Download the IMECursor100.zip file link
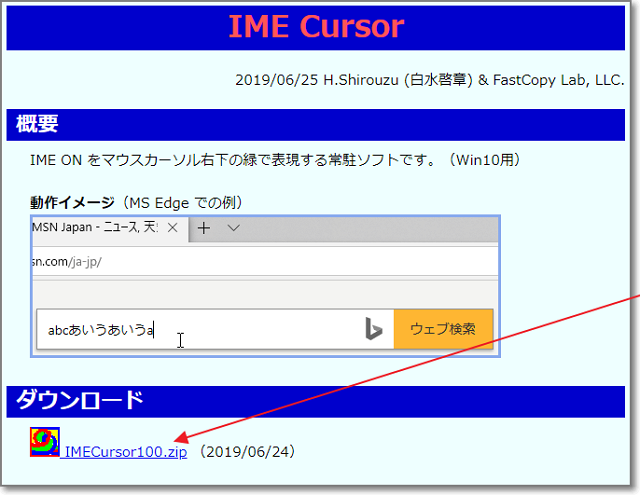 [124, 452]
